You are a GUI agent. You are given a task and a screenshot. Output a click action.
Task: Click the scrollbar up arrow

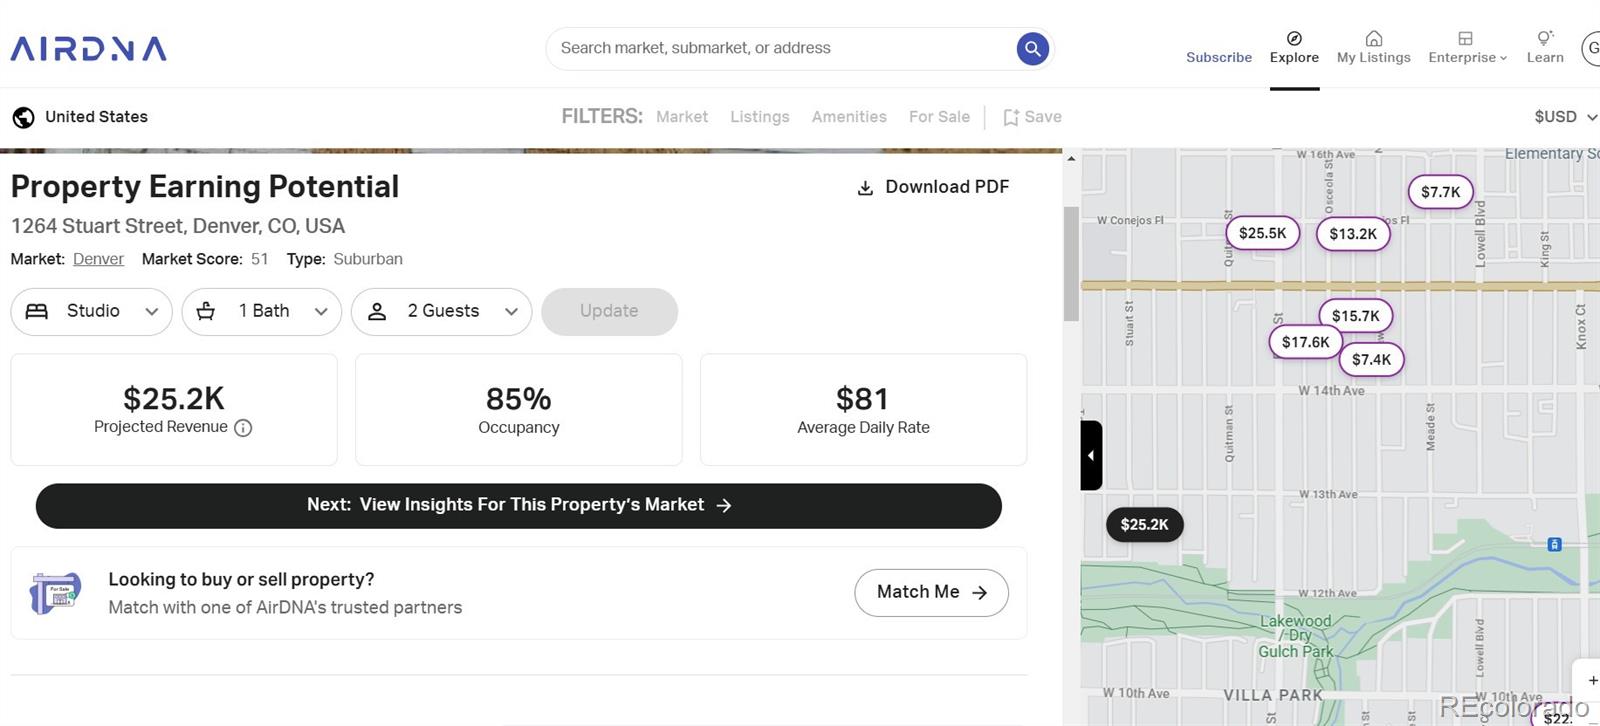pos(1071,158)
